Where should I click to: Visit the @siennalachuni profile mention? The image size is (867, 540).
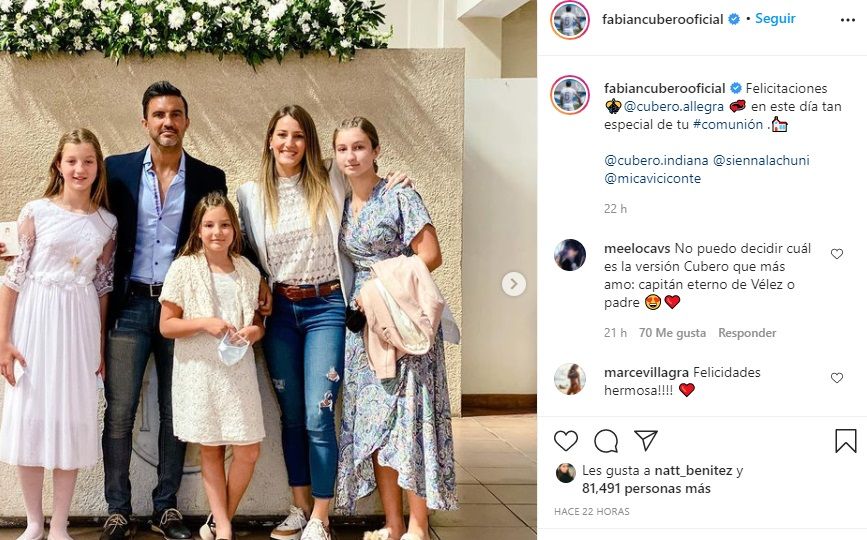pos(761,160)
